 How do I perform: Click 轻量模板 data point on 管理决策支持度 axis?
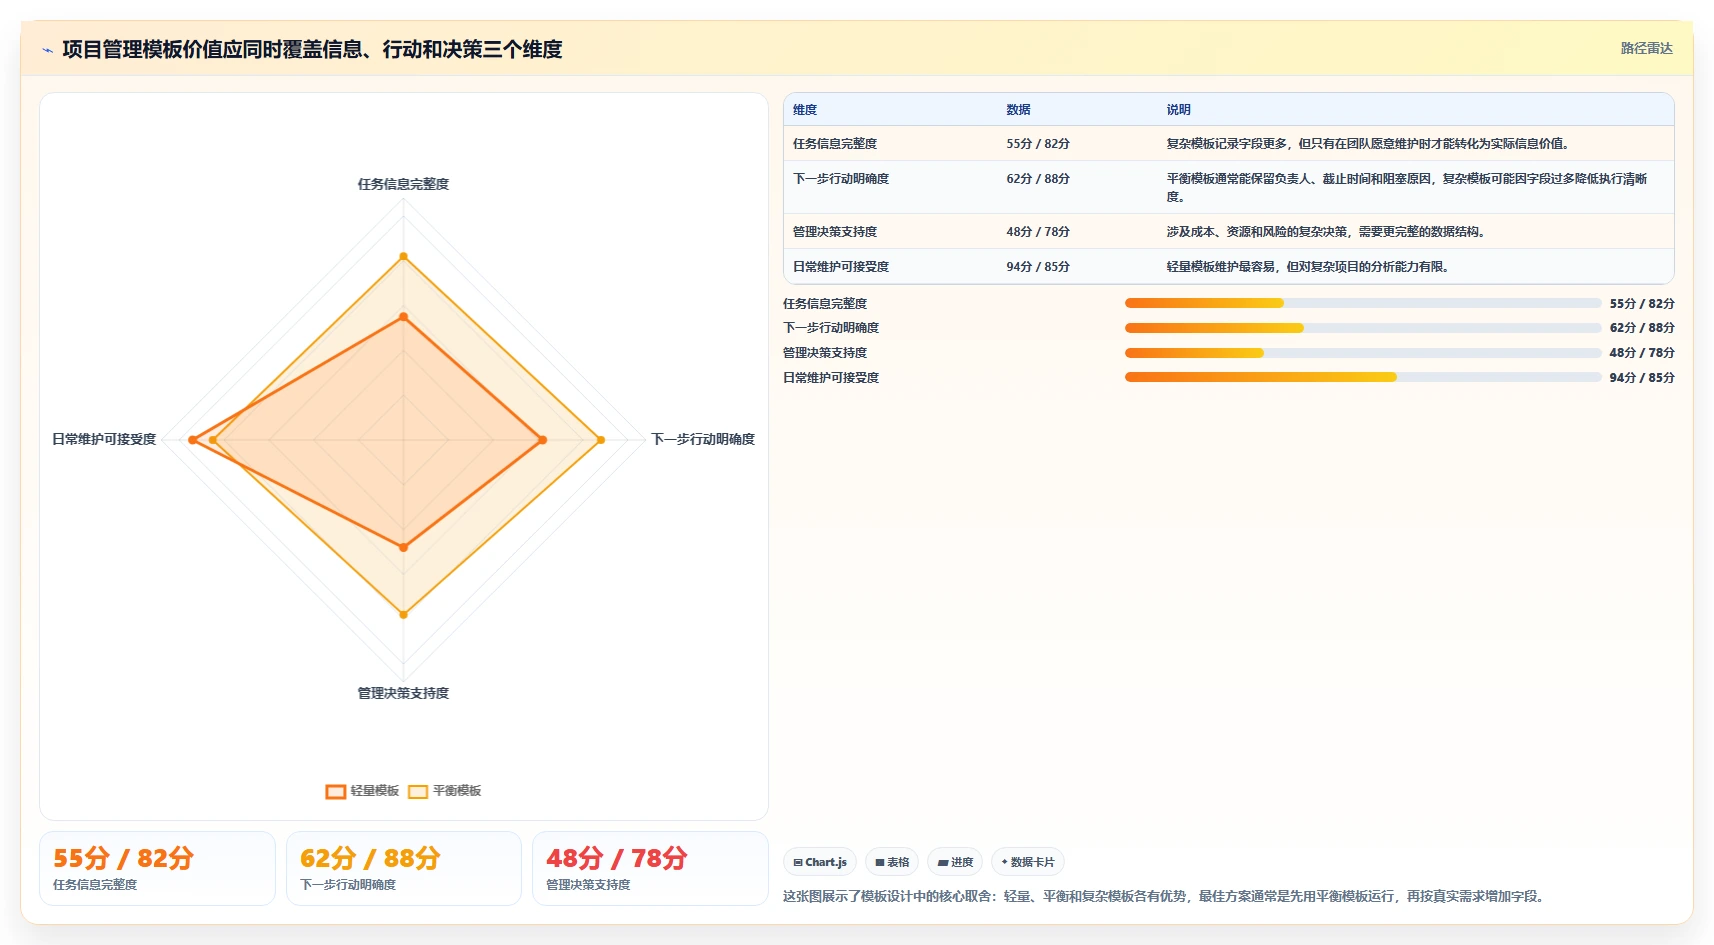pyautogui.click(x=404, y=548)
